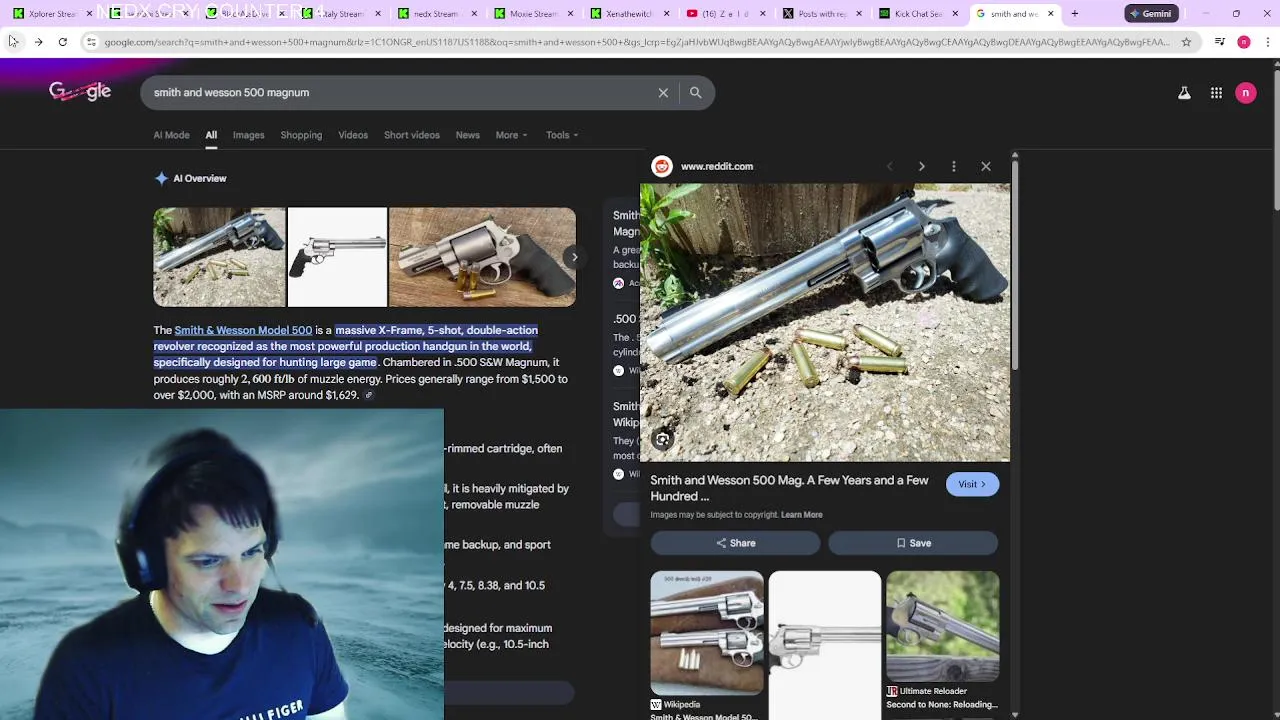Switch to the AI Mode tab
Screen dimensions: 1280x720
click(x=171, y=135)
